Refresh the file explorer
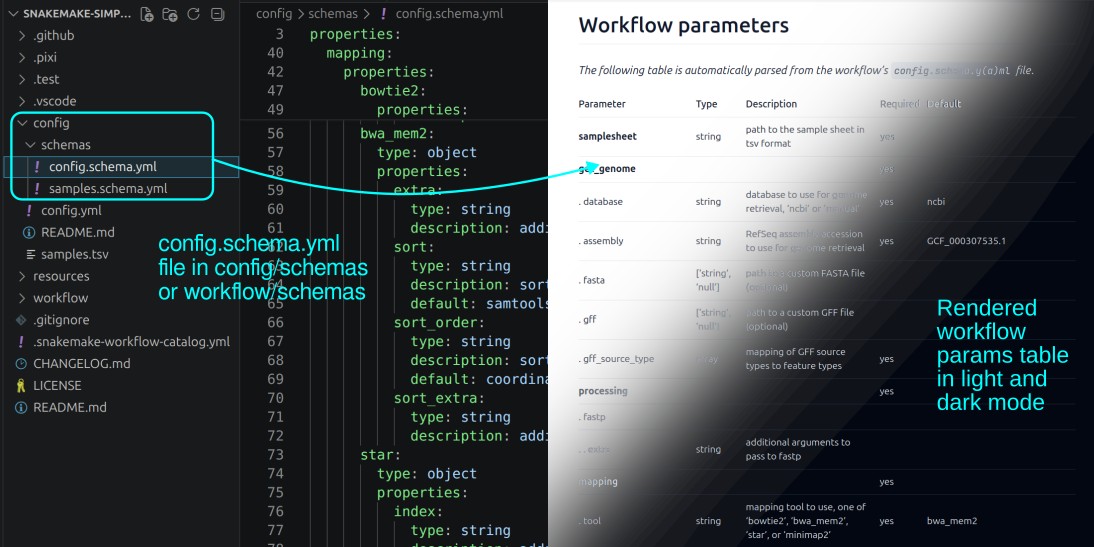 point(193,14)
